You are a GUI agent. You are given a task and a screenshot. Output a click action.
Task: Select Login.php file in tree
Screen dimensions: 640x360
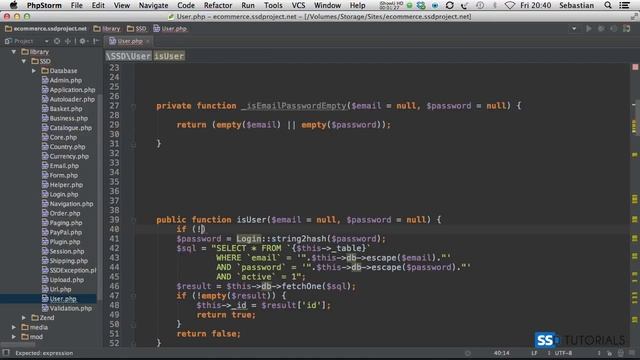[x=60, y=194]
